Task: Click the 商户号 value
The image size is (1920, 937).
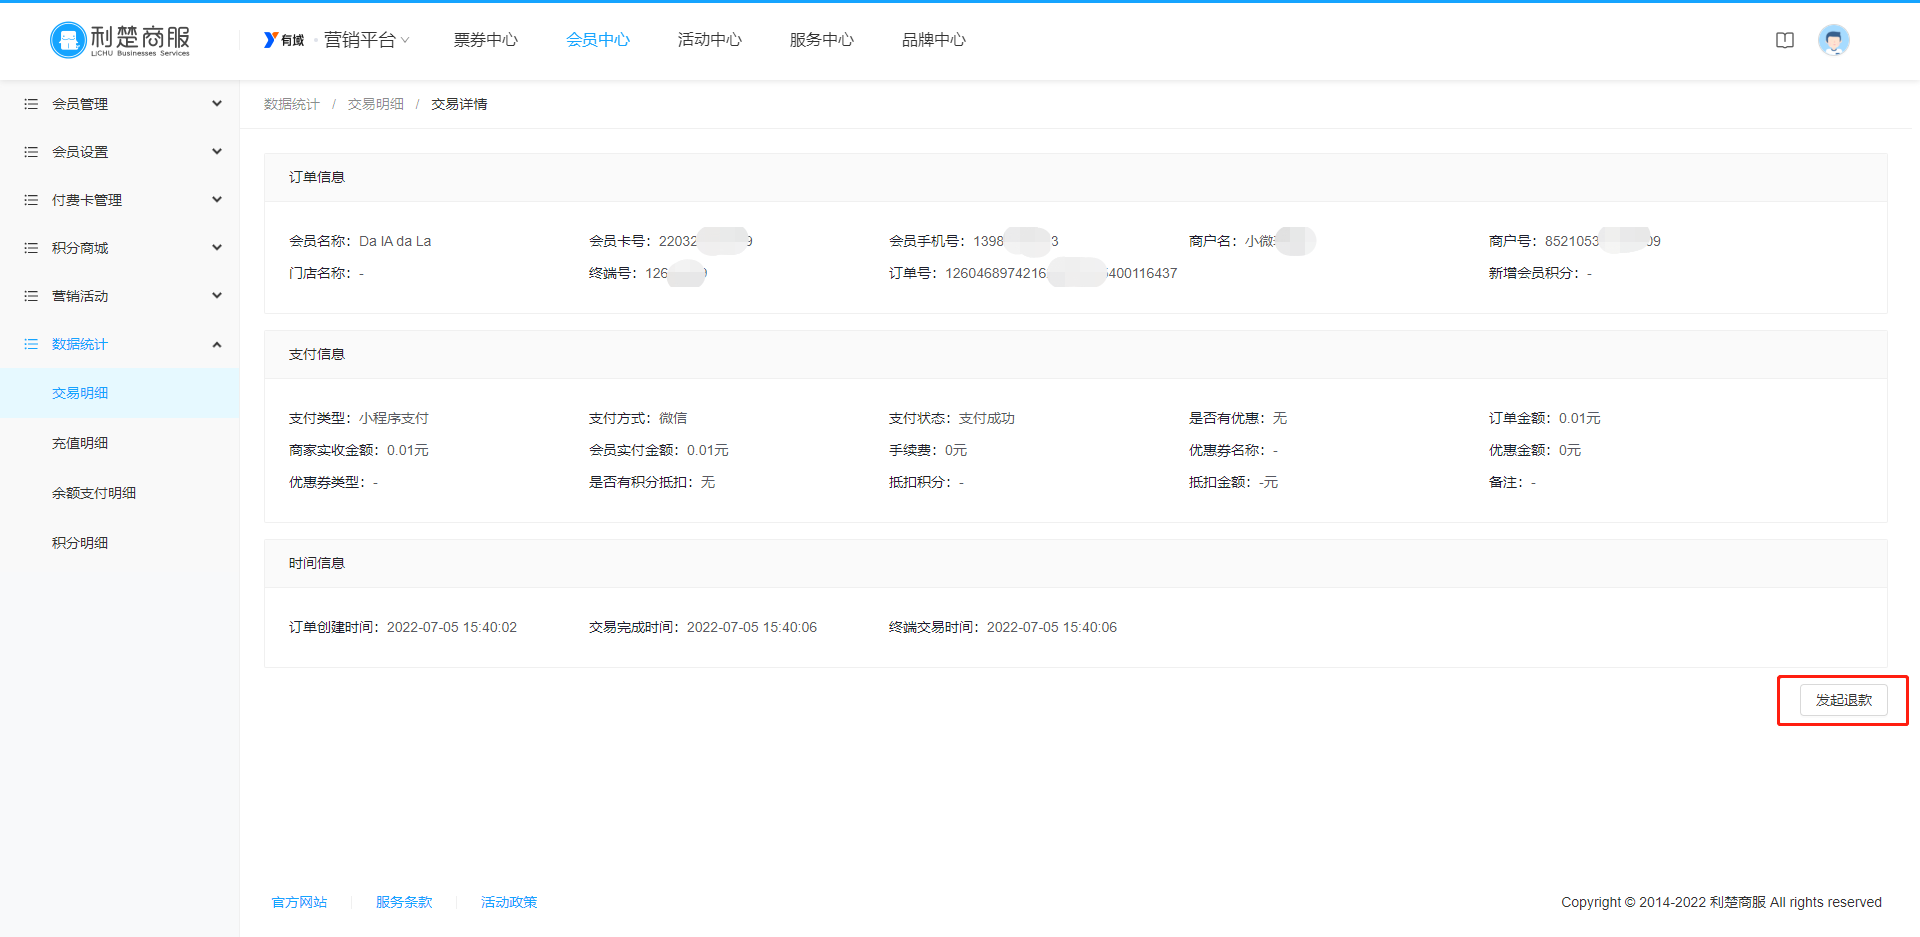Action: (1603, 241)
